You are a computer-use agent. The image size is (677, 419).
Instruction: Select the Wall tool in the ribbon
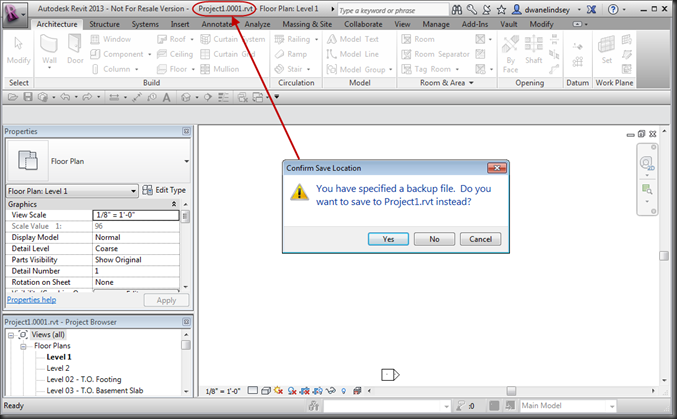pyautogui.click(x=49, y=51)
